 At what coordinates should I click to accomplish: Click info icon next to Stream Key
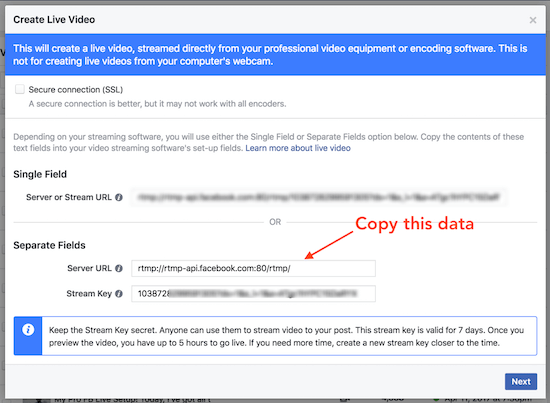tap(119, 294)
